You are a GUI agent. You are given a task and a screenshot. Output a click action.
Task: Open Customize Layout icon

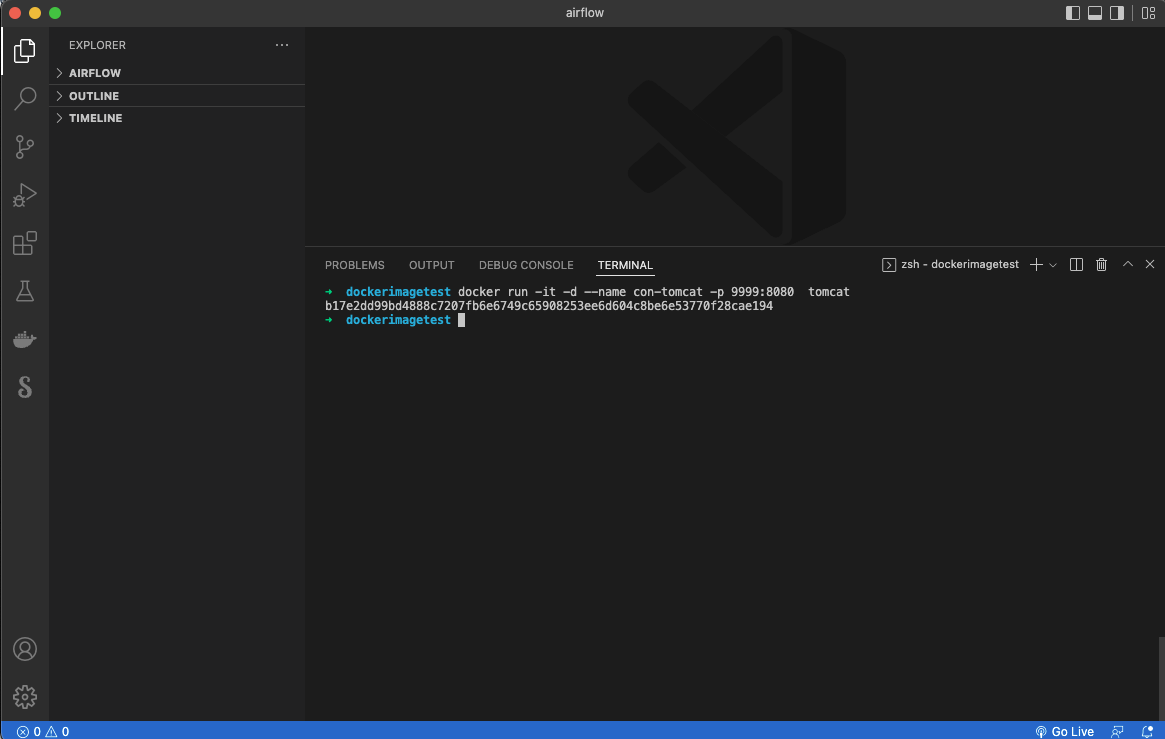tap(1148, 13)
